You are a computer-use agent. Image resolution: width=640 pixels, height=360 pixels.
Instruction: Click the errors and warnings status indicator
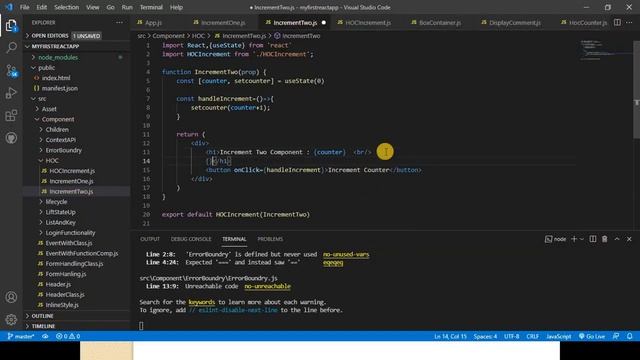(x=68, y=336)
